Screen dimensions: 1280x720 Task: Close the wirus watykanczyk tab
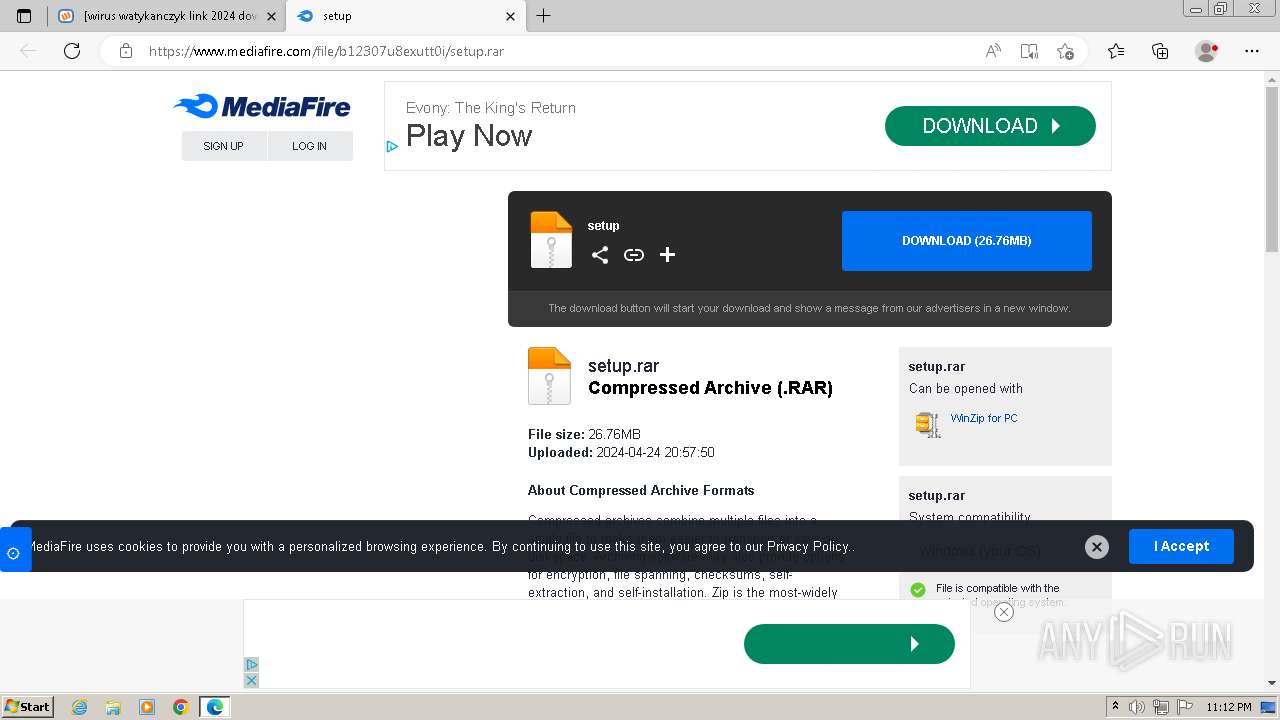coord(271,16)
